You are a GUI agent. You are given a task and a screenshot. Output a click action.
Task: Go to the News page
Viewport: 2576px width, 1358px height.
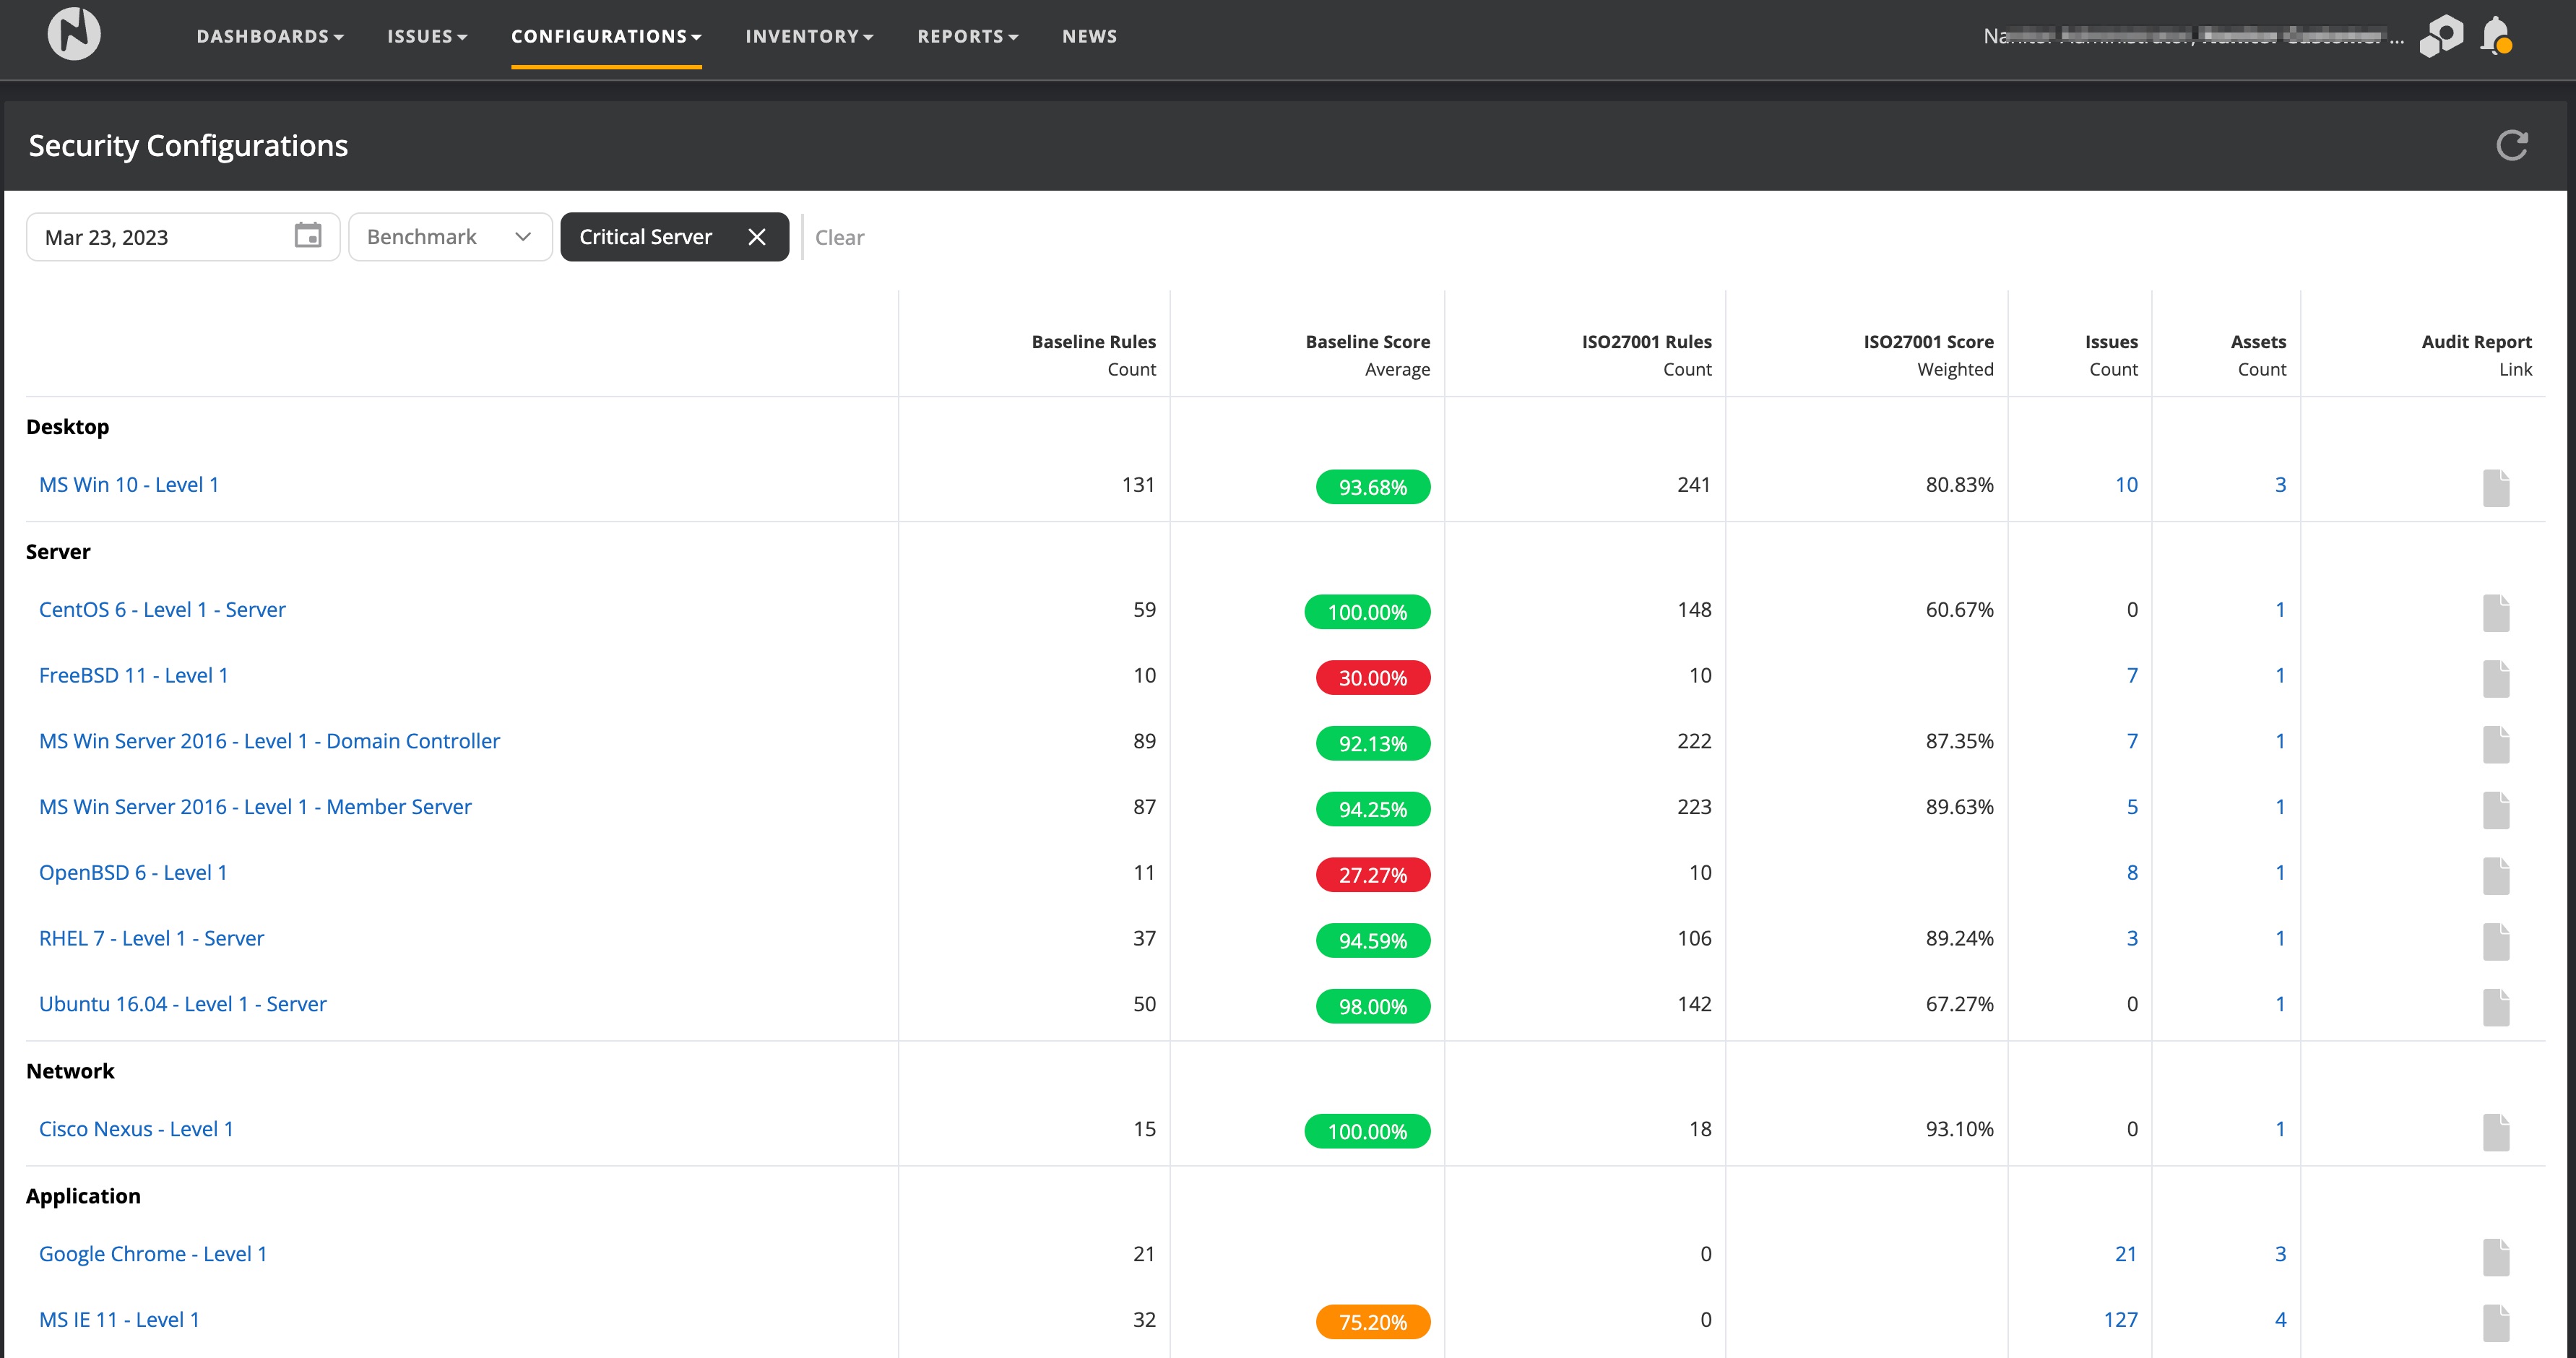tap(1089, 37)
